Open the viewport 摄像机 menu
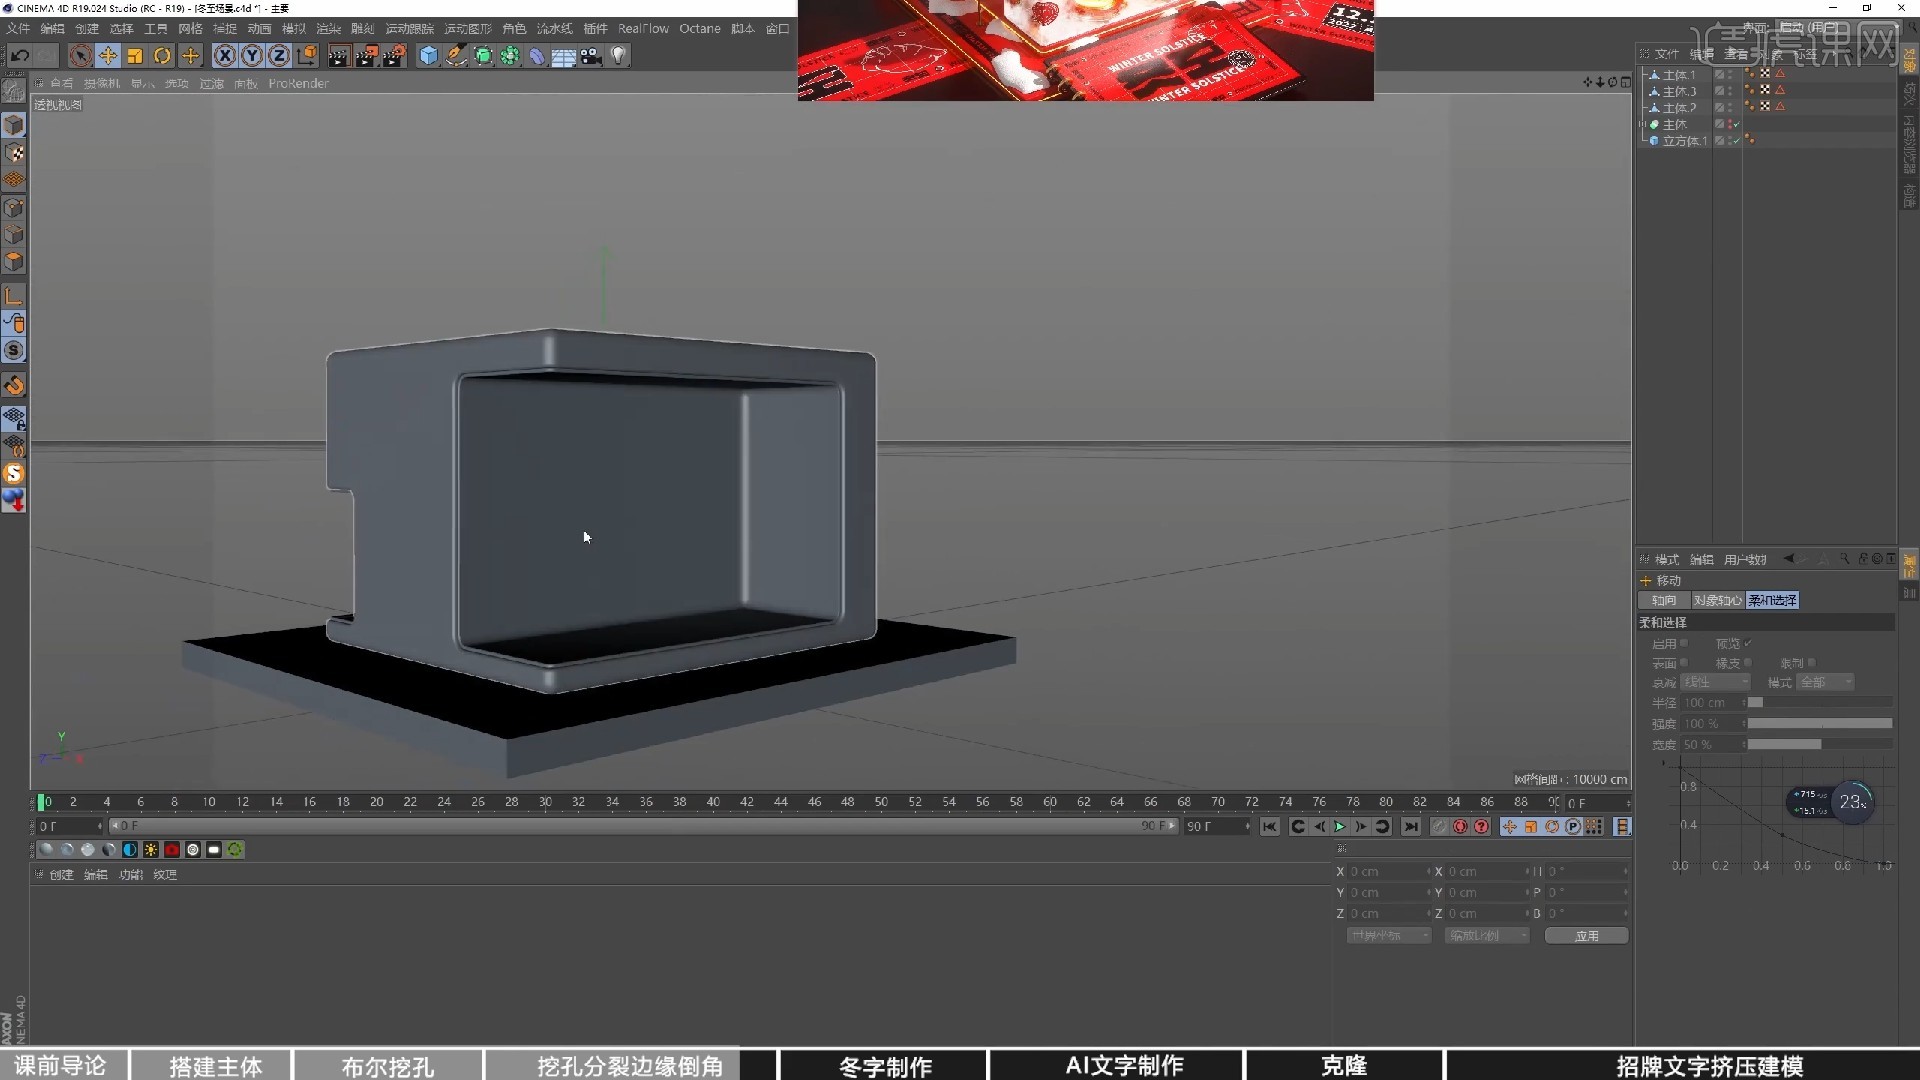This screenshot has width=1920, height=1080. click(101, 84)
